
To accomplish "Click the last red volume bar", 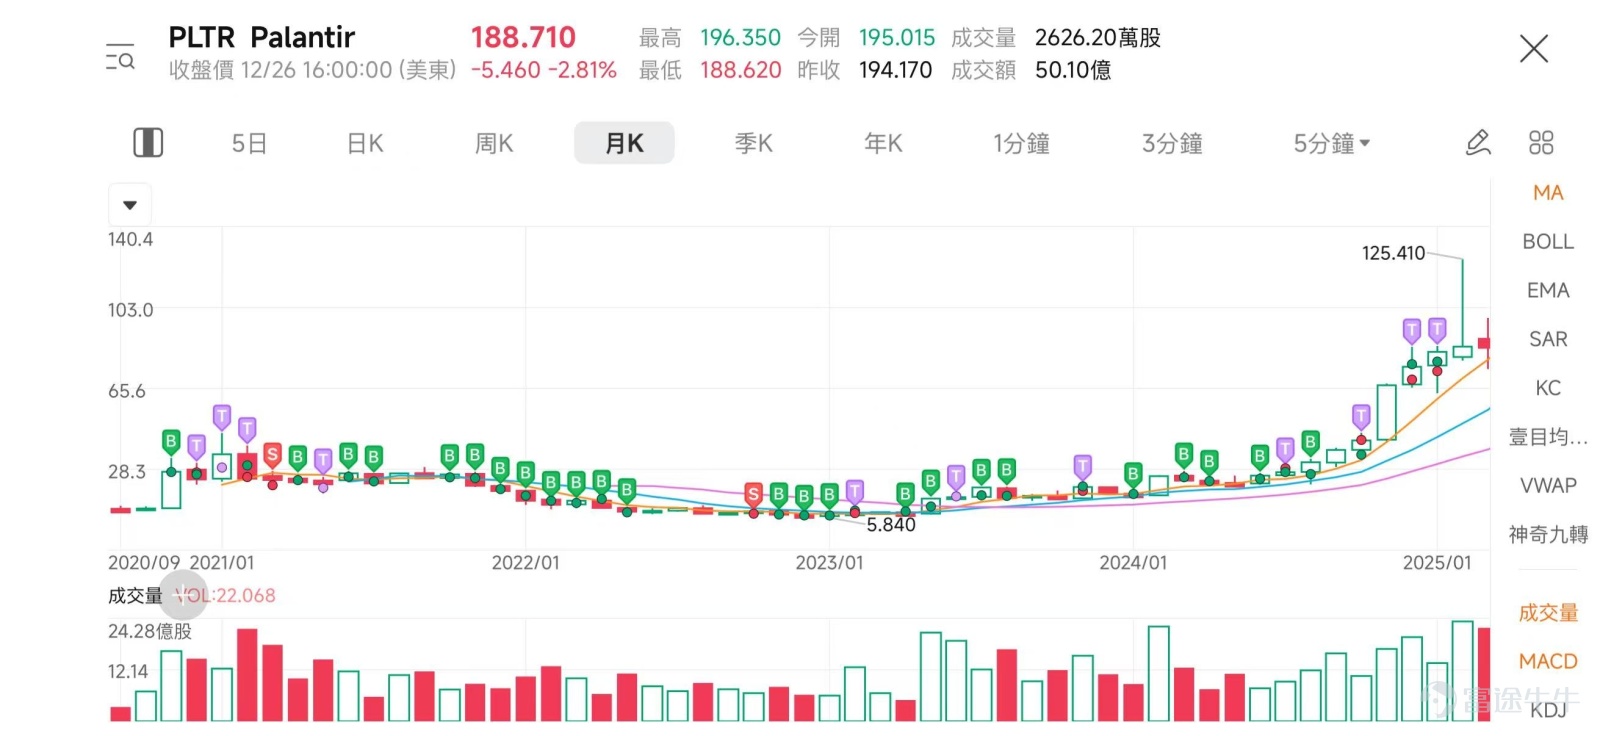I will [x=1484, y=674].
